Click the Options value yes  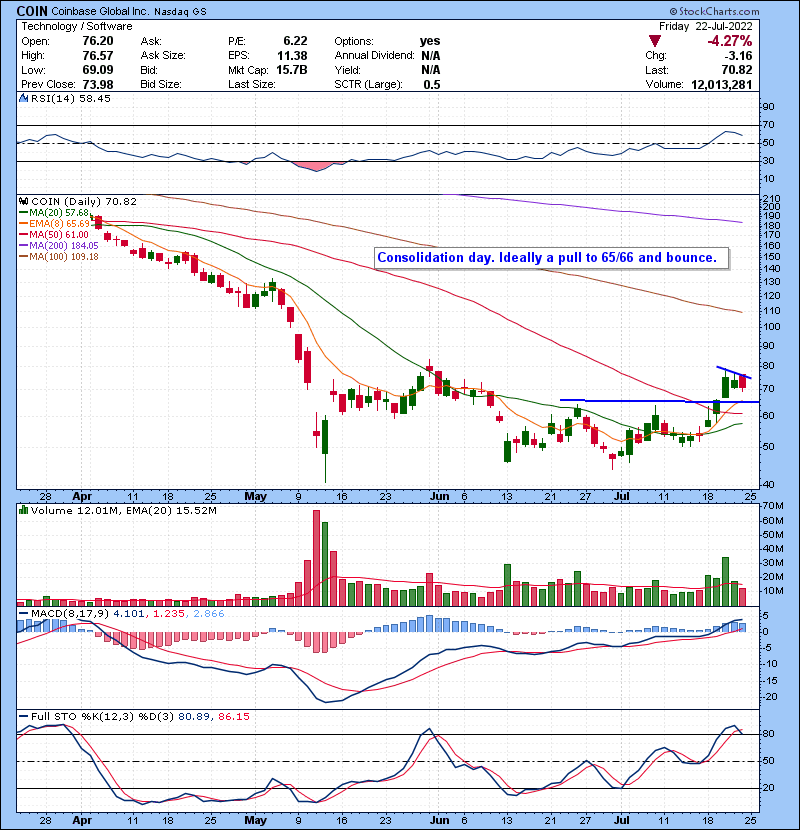click(x=429, y=41)
